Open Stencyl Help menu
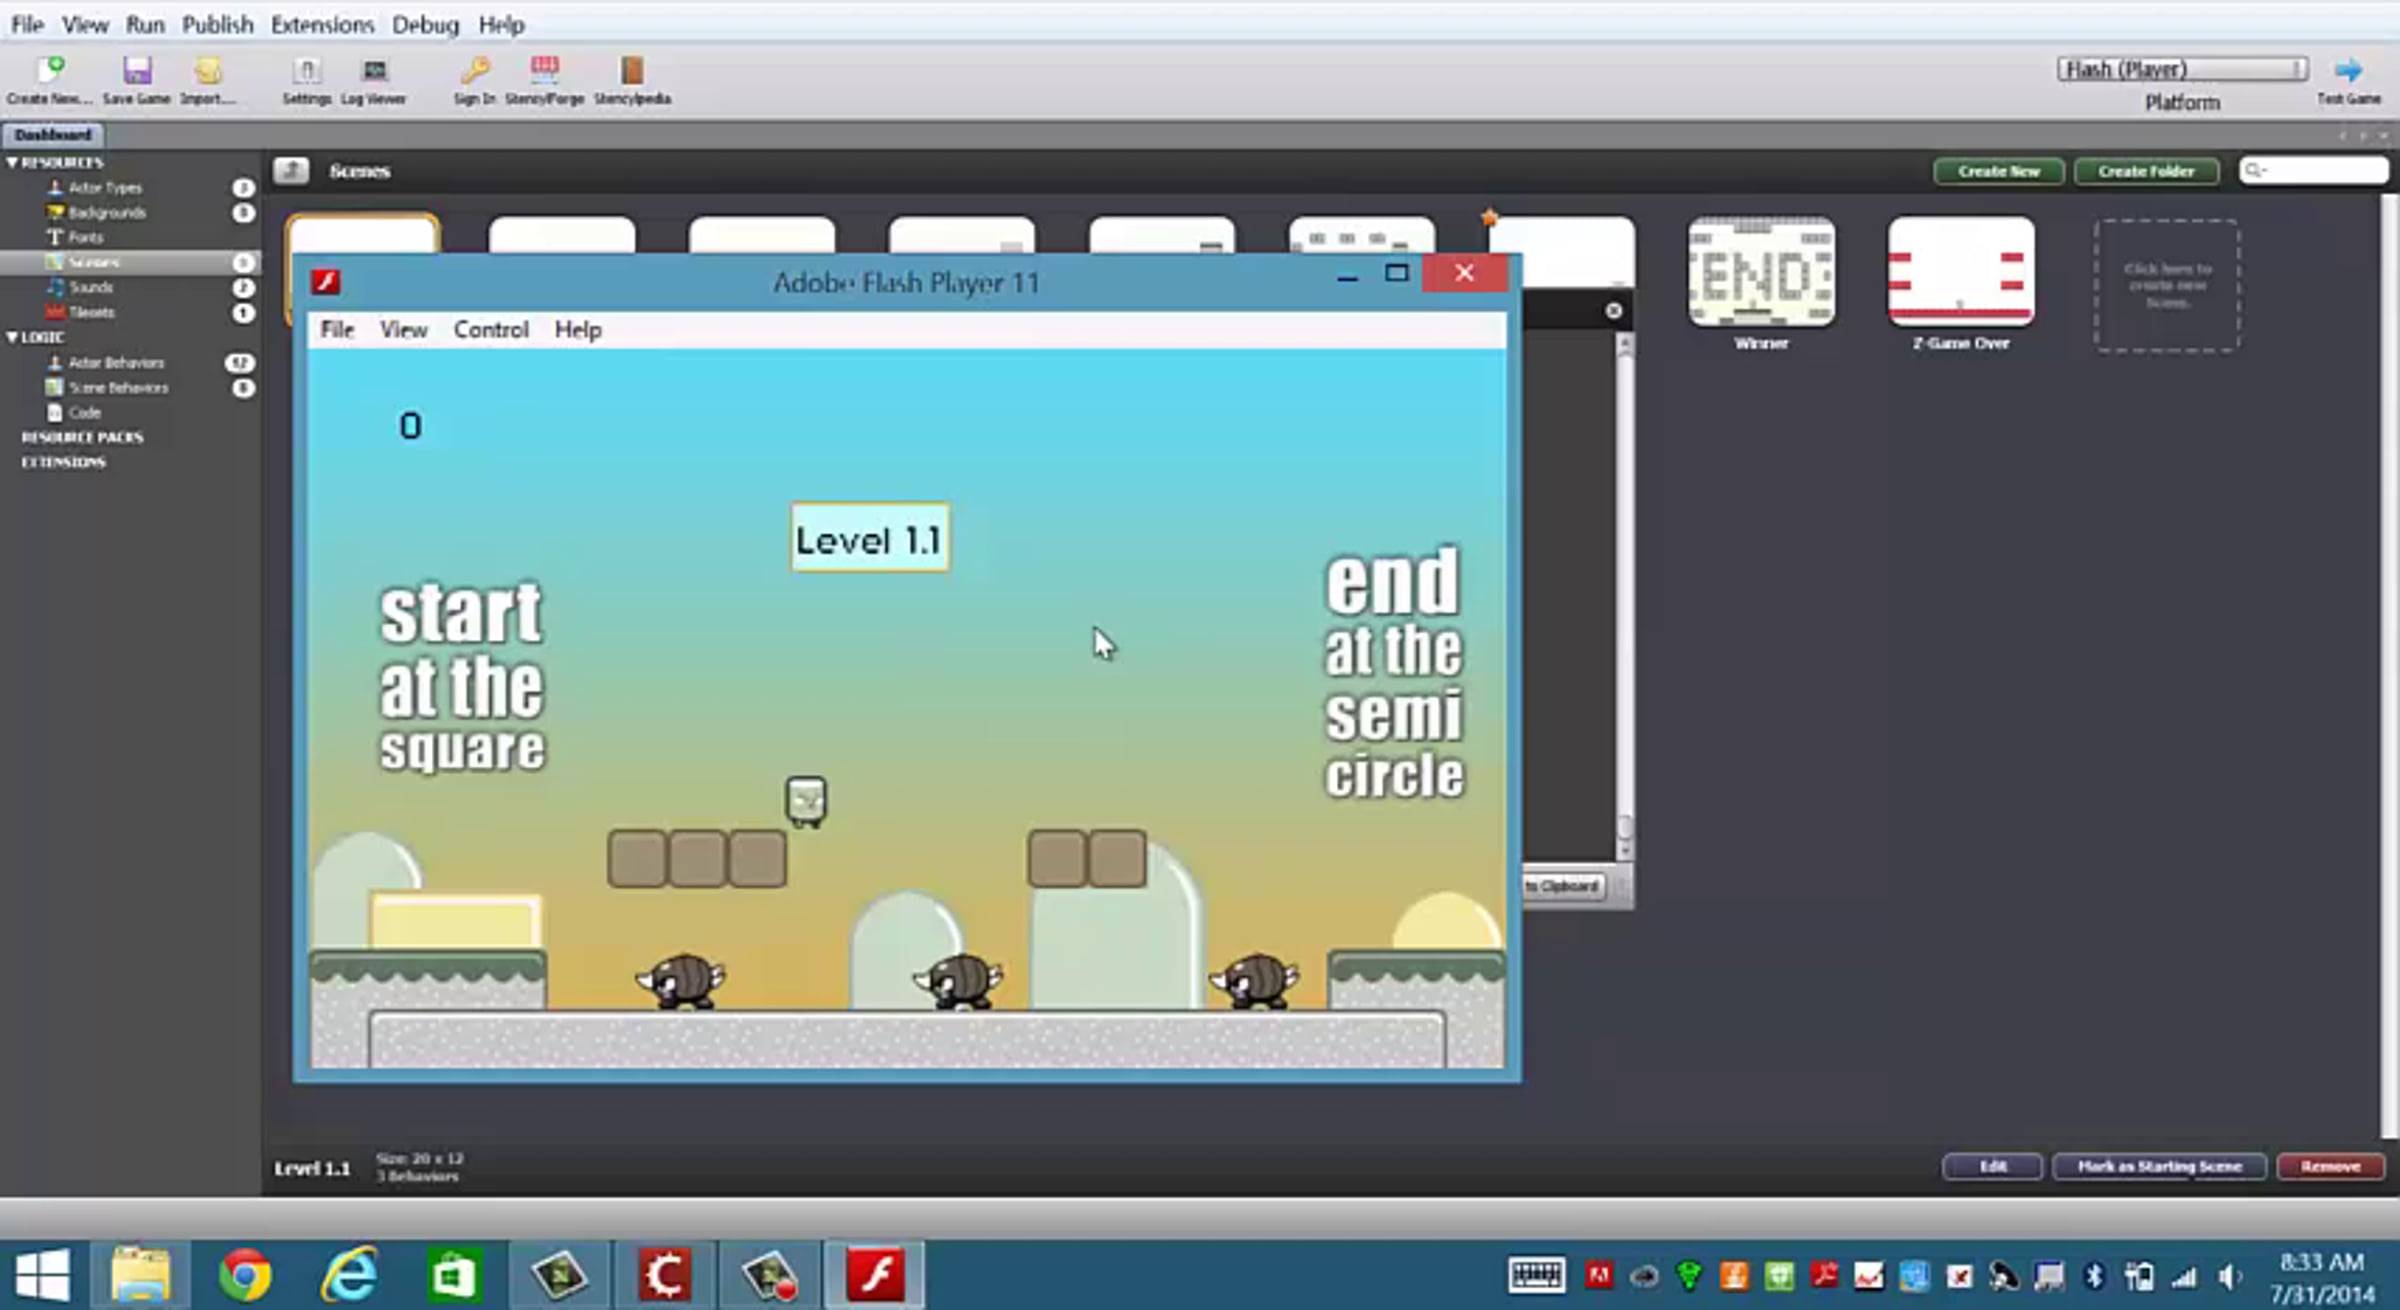The height and width of the screenshot is (1310, 2400). pos(501,24)
